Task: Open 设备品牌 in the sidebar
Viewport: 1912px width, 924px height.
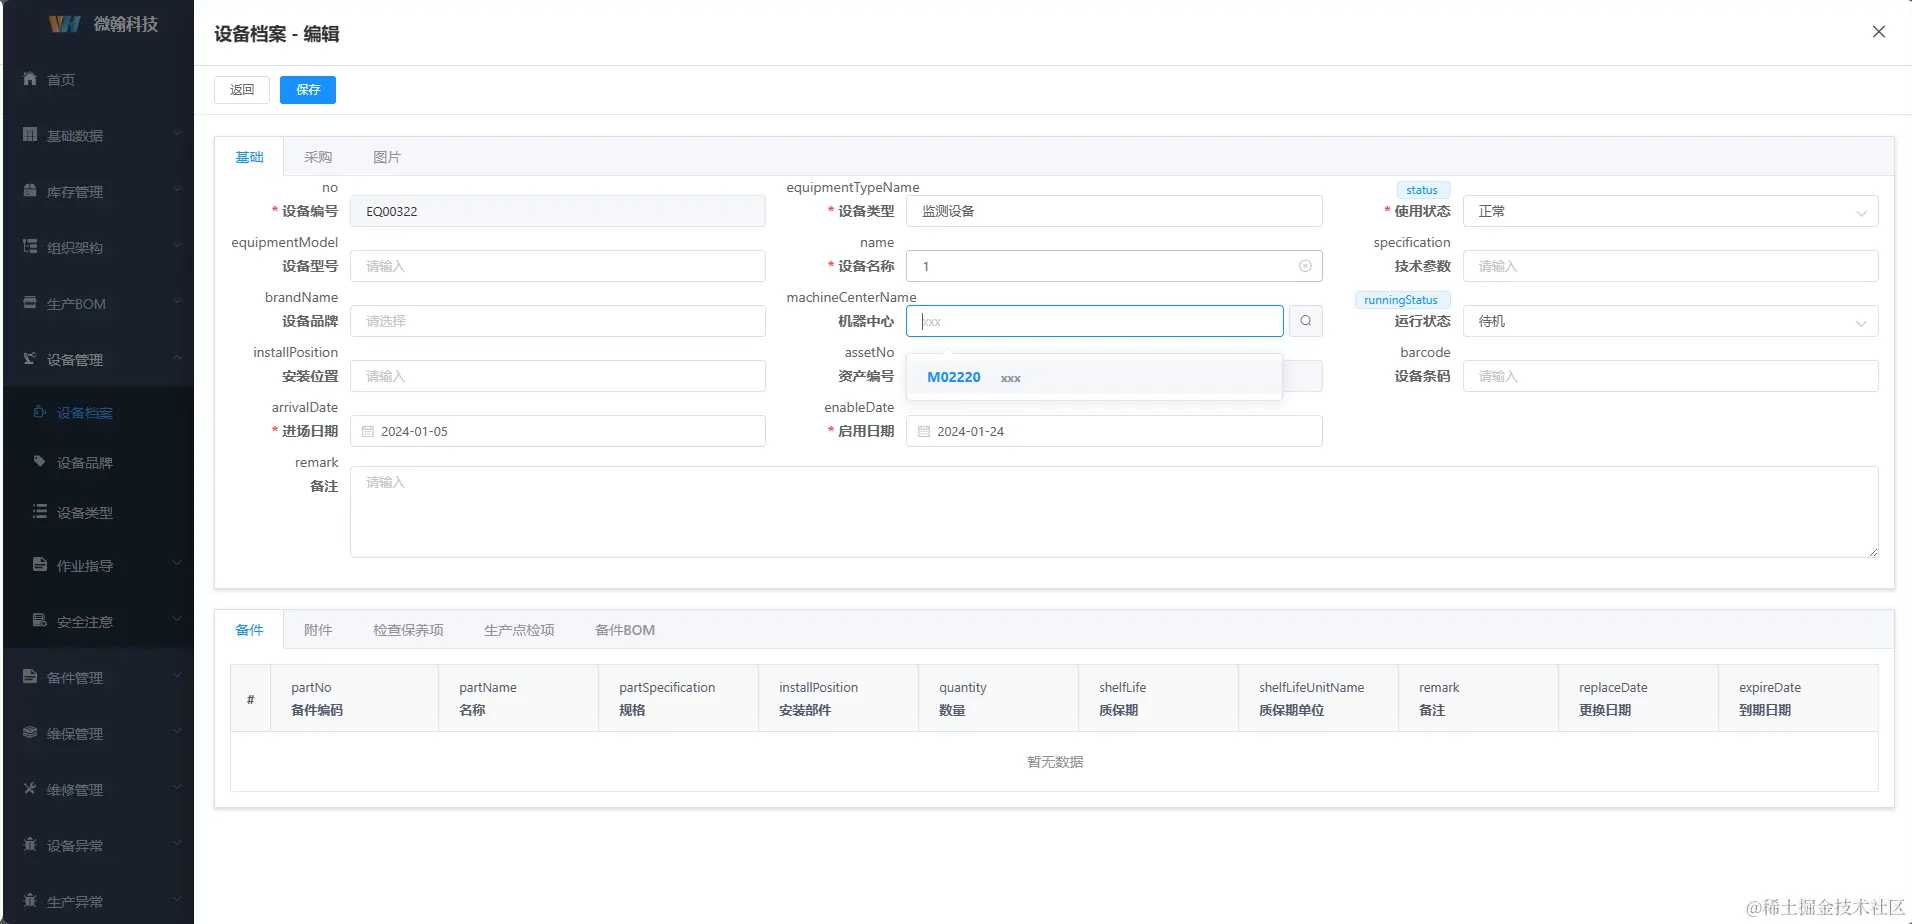Action: [x=98, y=462]
